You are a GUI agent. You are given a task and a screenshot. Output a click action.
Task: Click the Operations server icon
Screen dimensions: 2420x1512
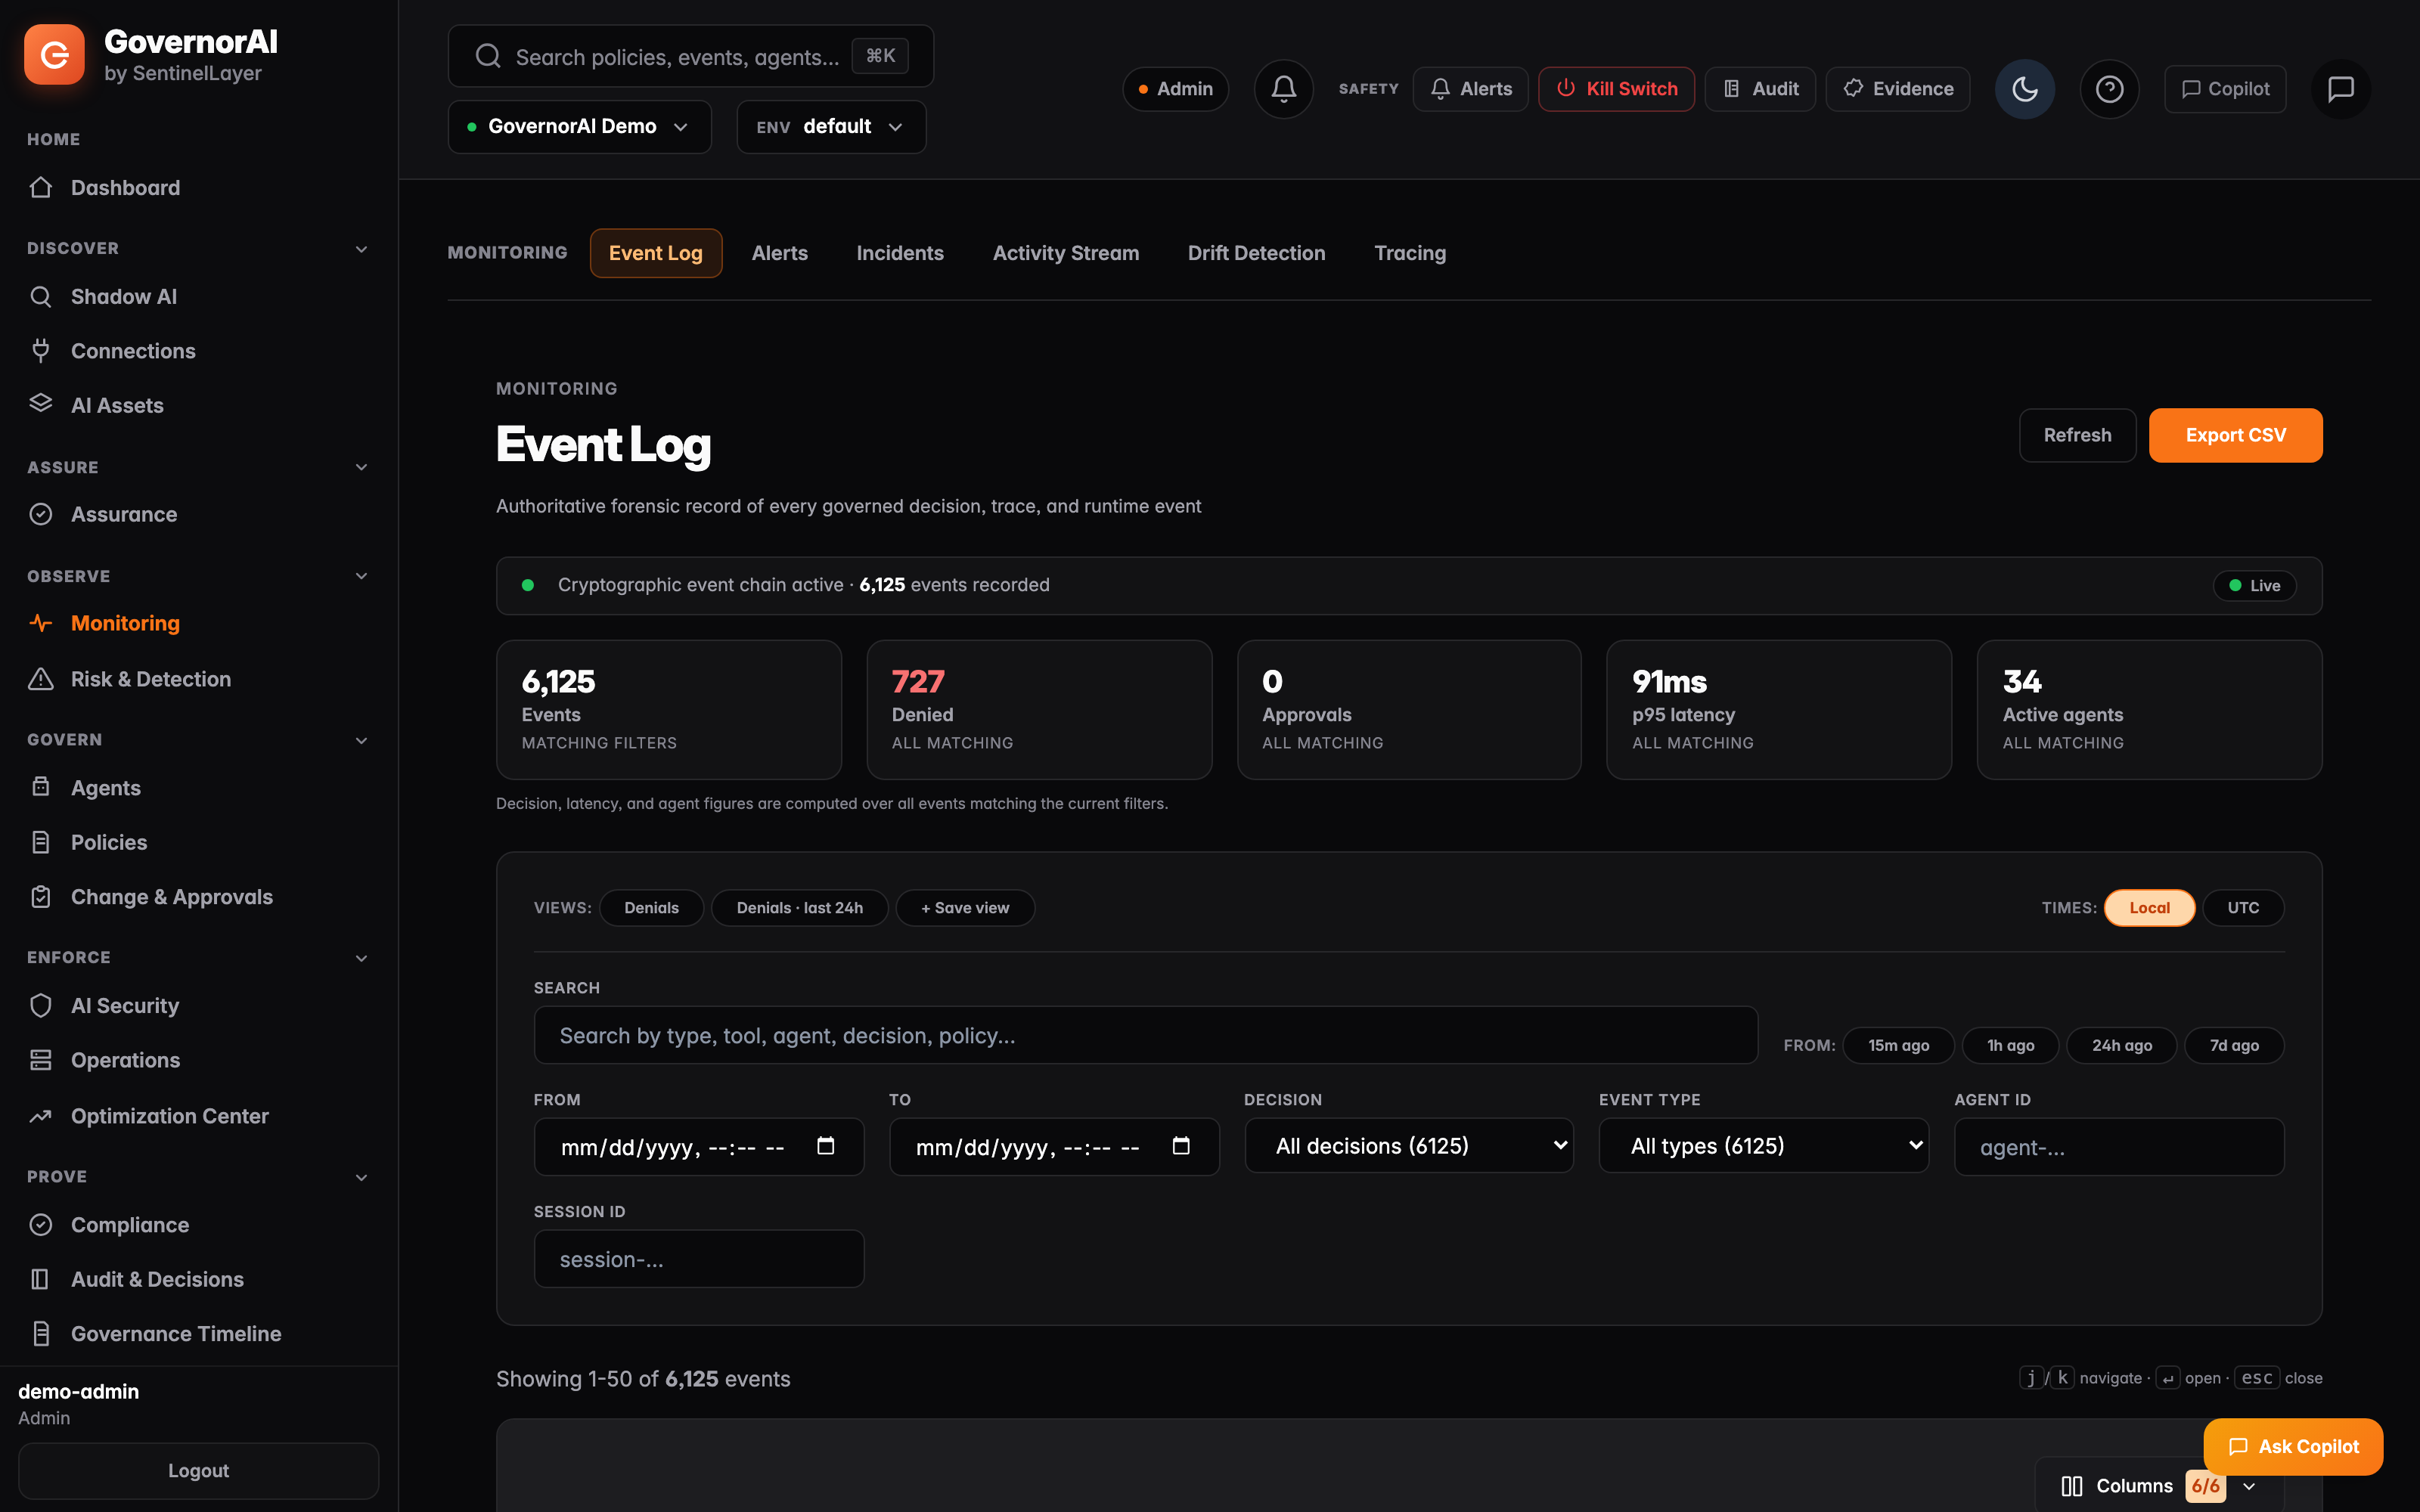41,1060
